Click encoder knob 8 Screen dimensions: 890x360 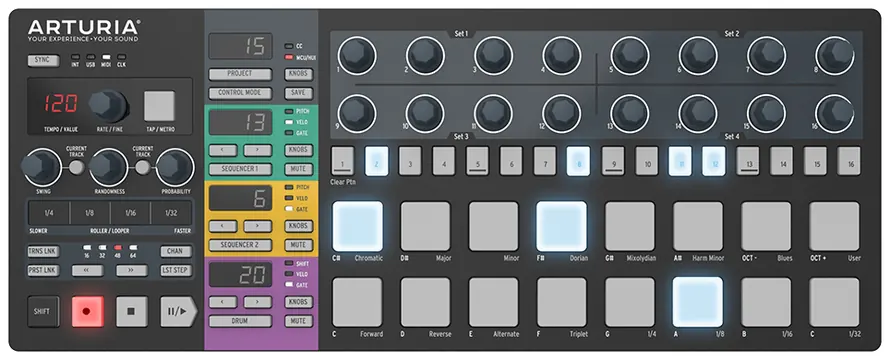[x=834, y=56]
